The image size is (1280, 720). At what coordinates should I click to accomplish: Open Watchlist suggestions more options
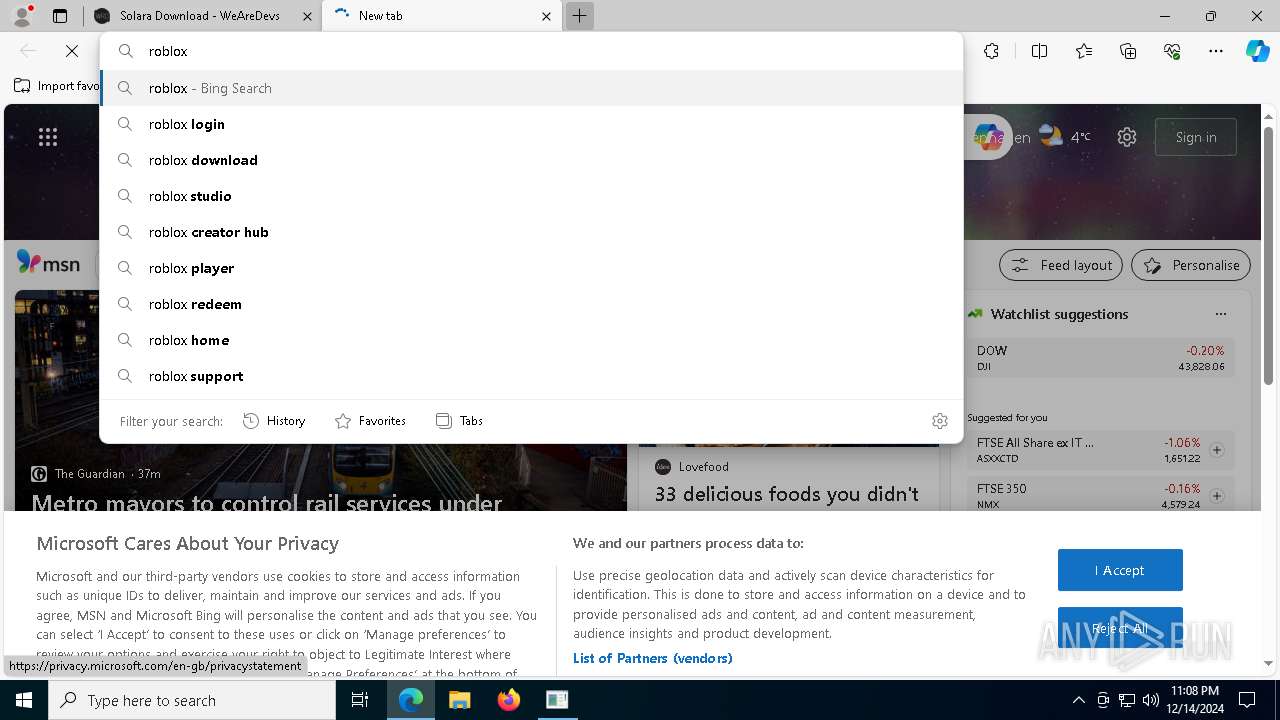click(x=1220, y=314)
